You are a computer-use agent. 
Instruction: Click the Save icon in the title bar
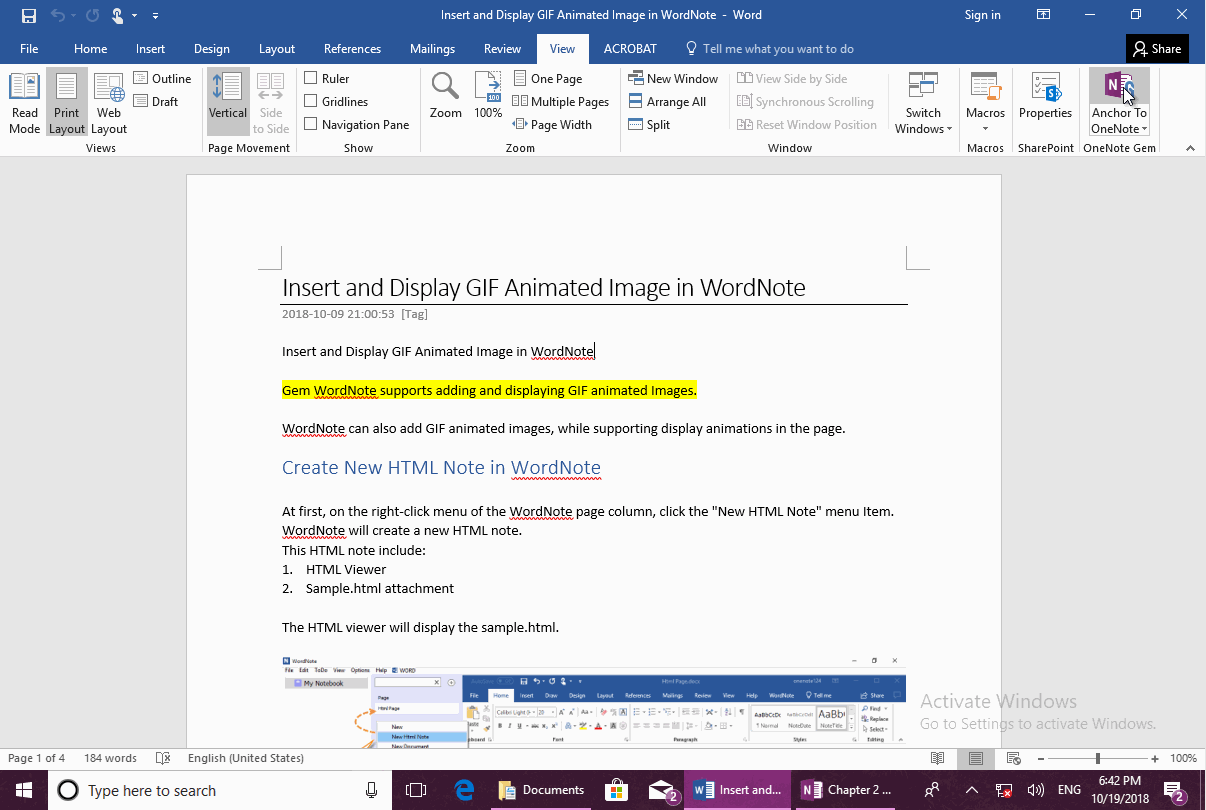pos(29,15)
